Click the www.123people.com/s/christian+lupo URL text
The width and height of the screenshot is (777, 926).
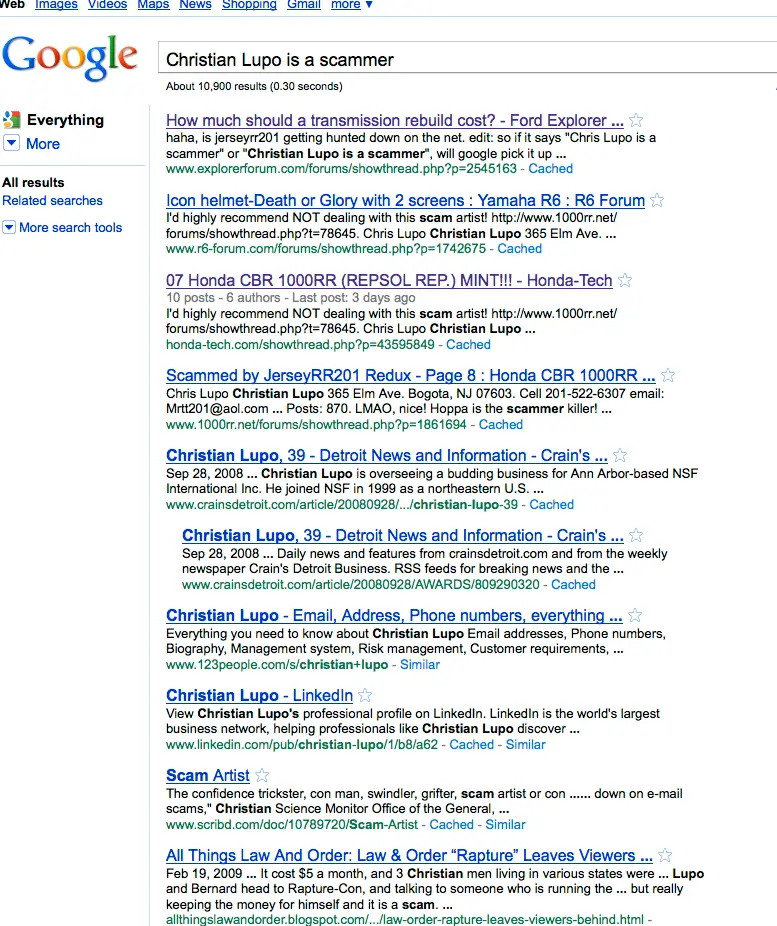277,665
